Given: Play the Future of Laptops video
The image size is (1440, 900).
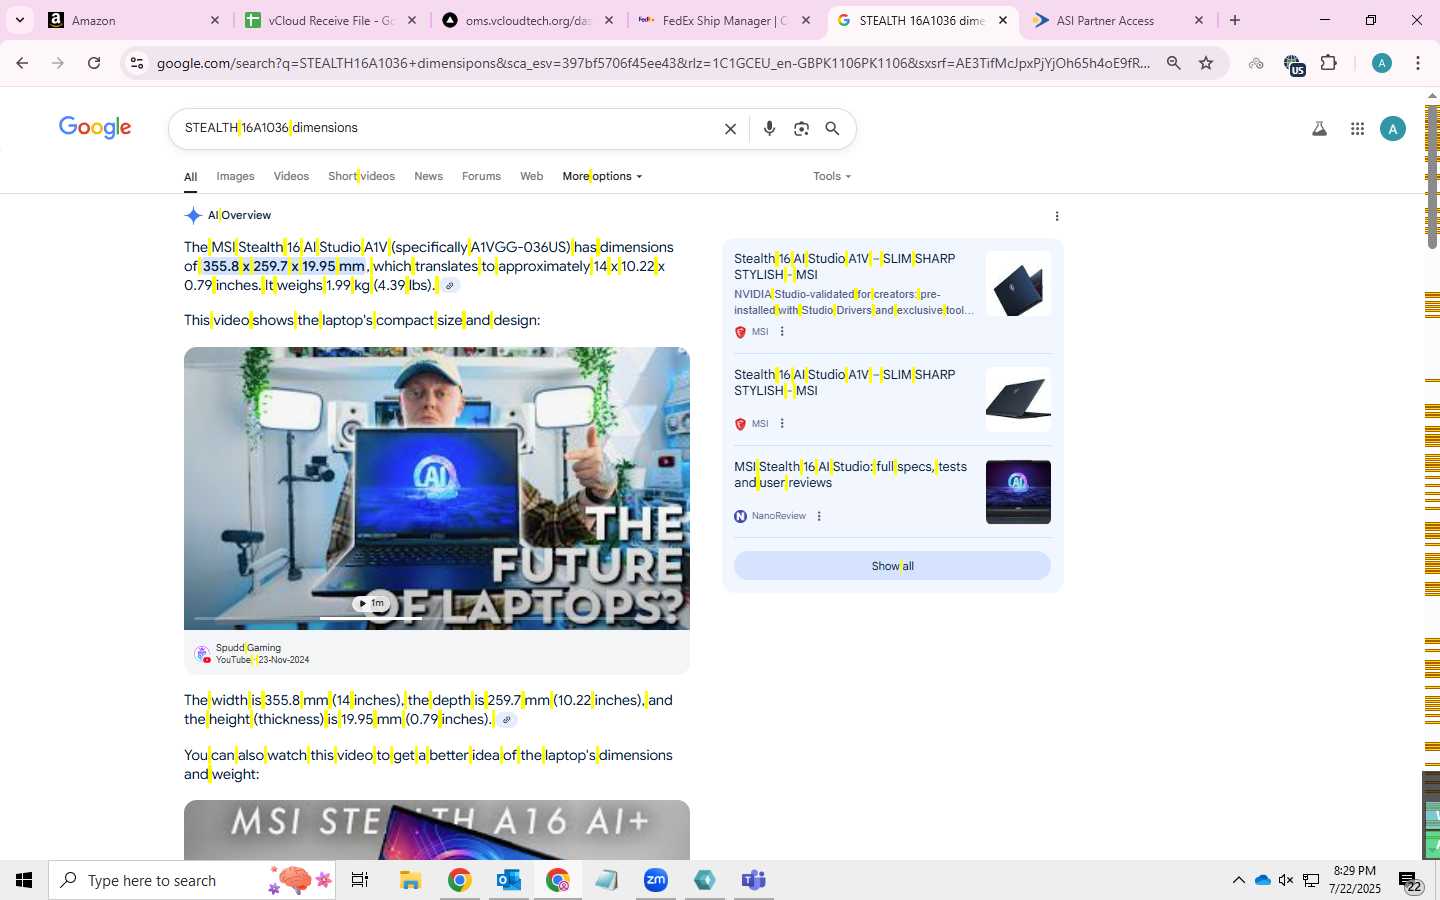Looking at the screenshot, I should [437, 488].
